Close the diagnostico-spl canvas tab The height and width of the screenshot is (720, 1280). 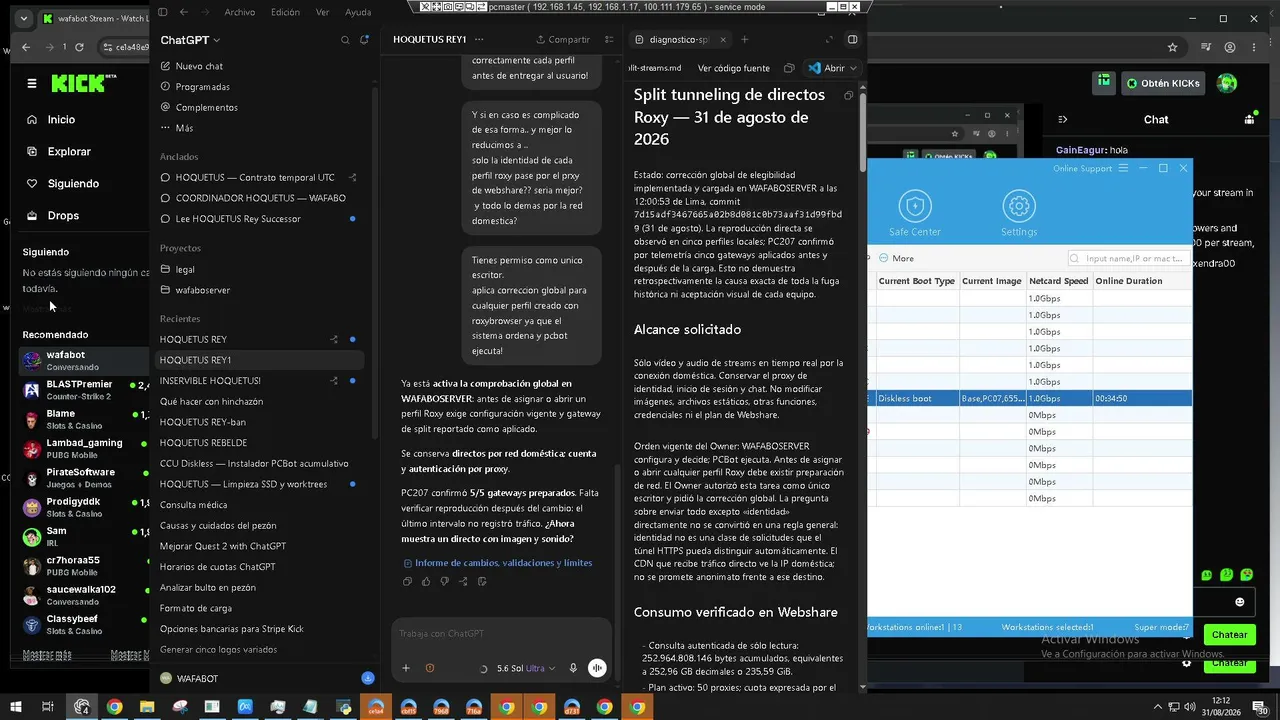721,40
